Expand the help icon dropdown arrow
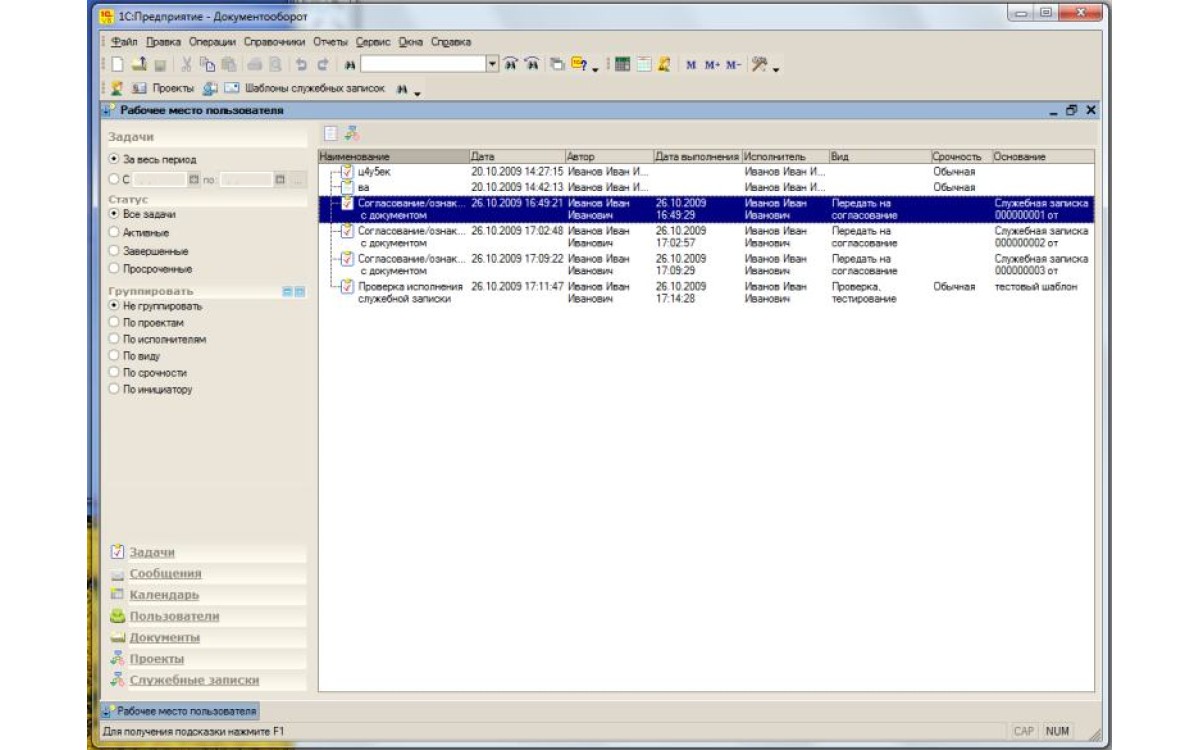 pos(595,68)
